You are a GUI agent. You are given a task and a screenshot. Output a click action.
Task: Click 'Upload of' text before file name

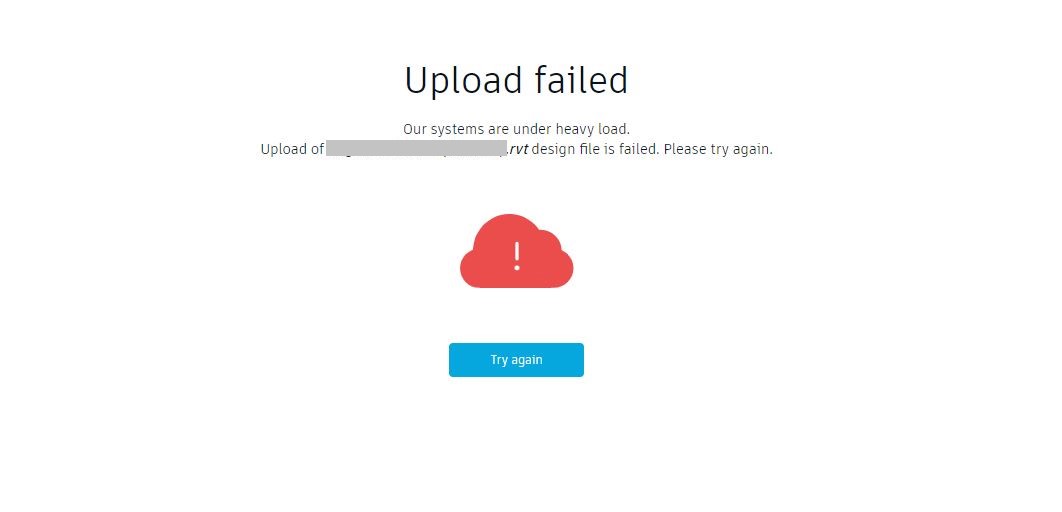tap(293, 149)
